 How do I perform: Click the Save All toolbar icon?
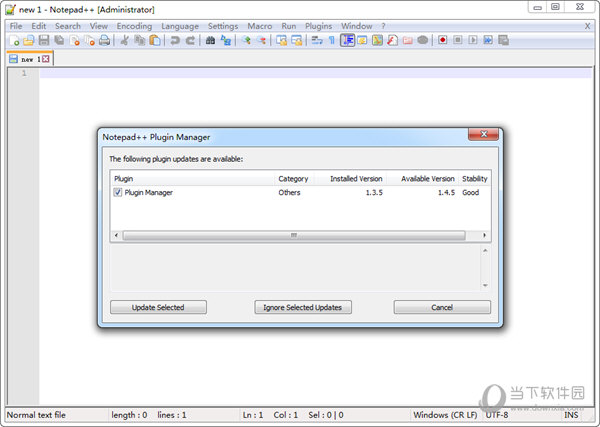(59, 40)
